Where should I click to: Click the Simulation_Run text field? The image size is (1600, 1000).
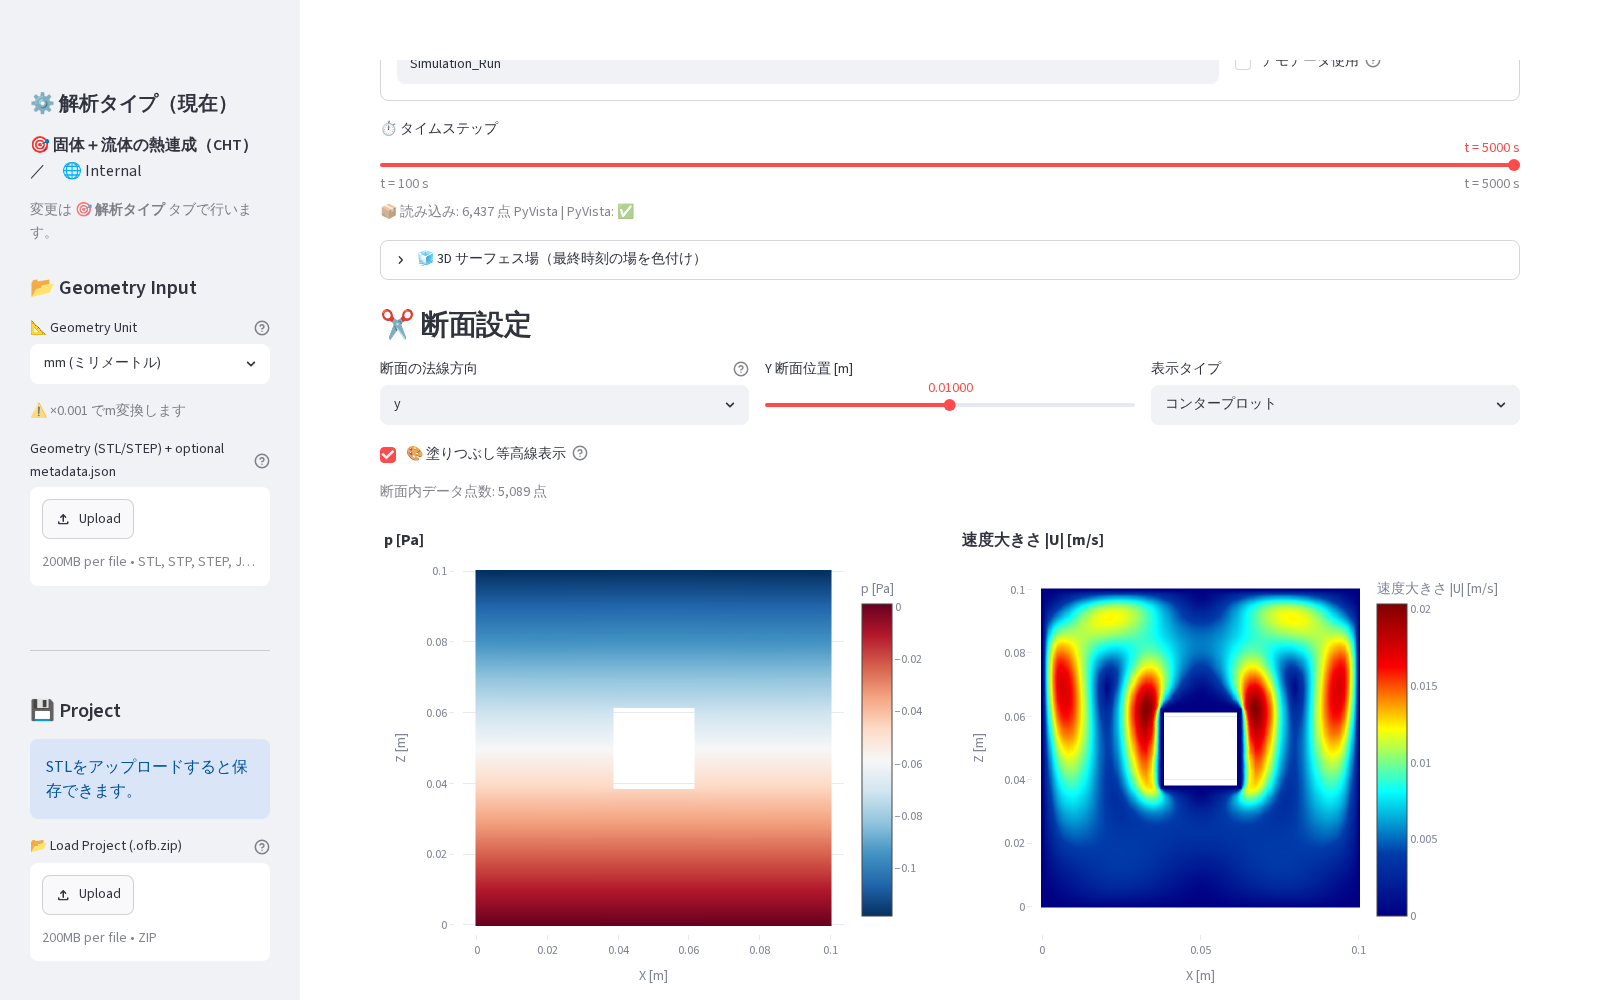(808, 70)
